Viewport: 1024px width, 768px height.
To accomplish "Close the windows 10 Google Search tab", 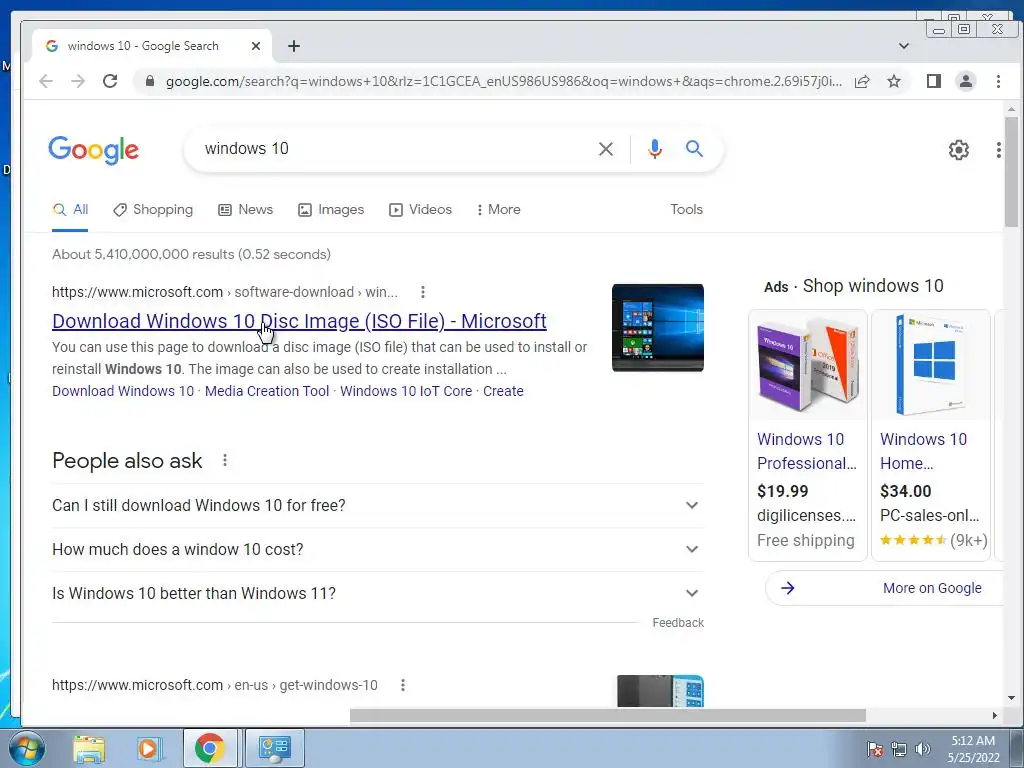I will click(x=256, y=46).
